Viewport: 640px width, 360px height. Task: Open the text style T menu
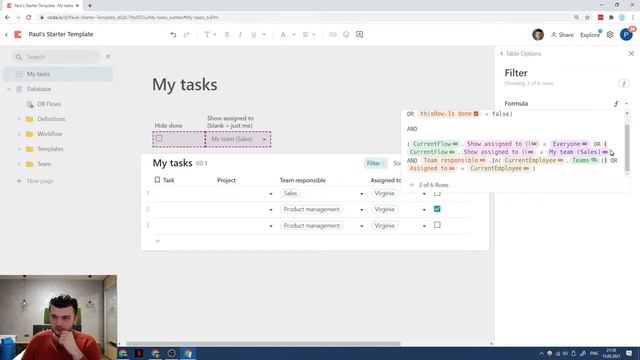point(209,35)
